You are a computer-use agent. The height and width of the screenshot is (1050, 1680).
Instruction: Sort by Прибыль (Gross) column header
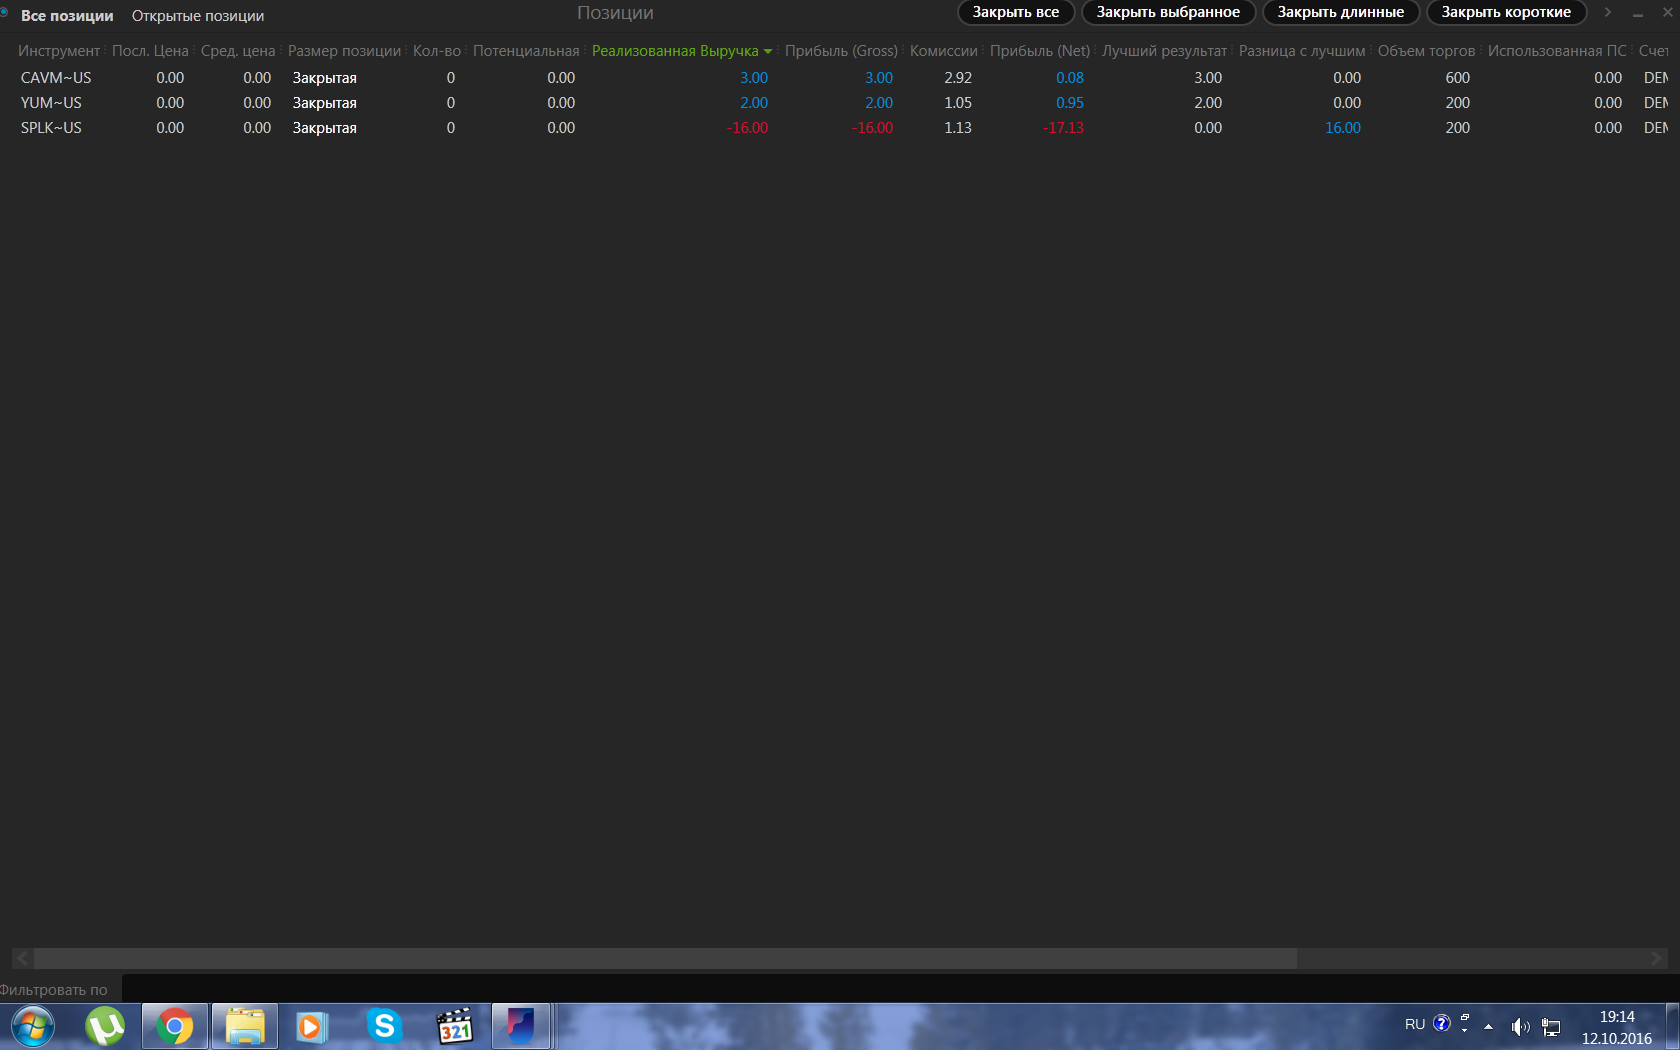coord(841,51)
